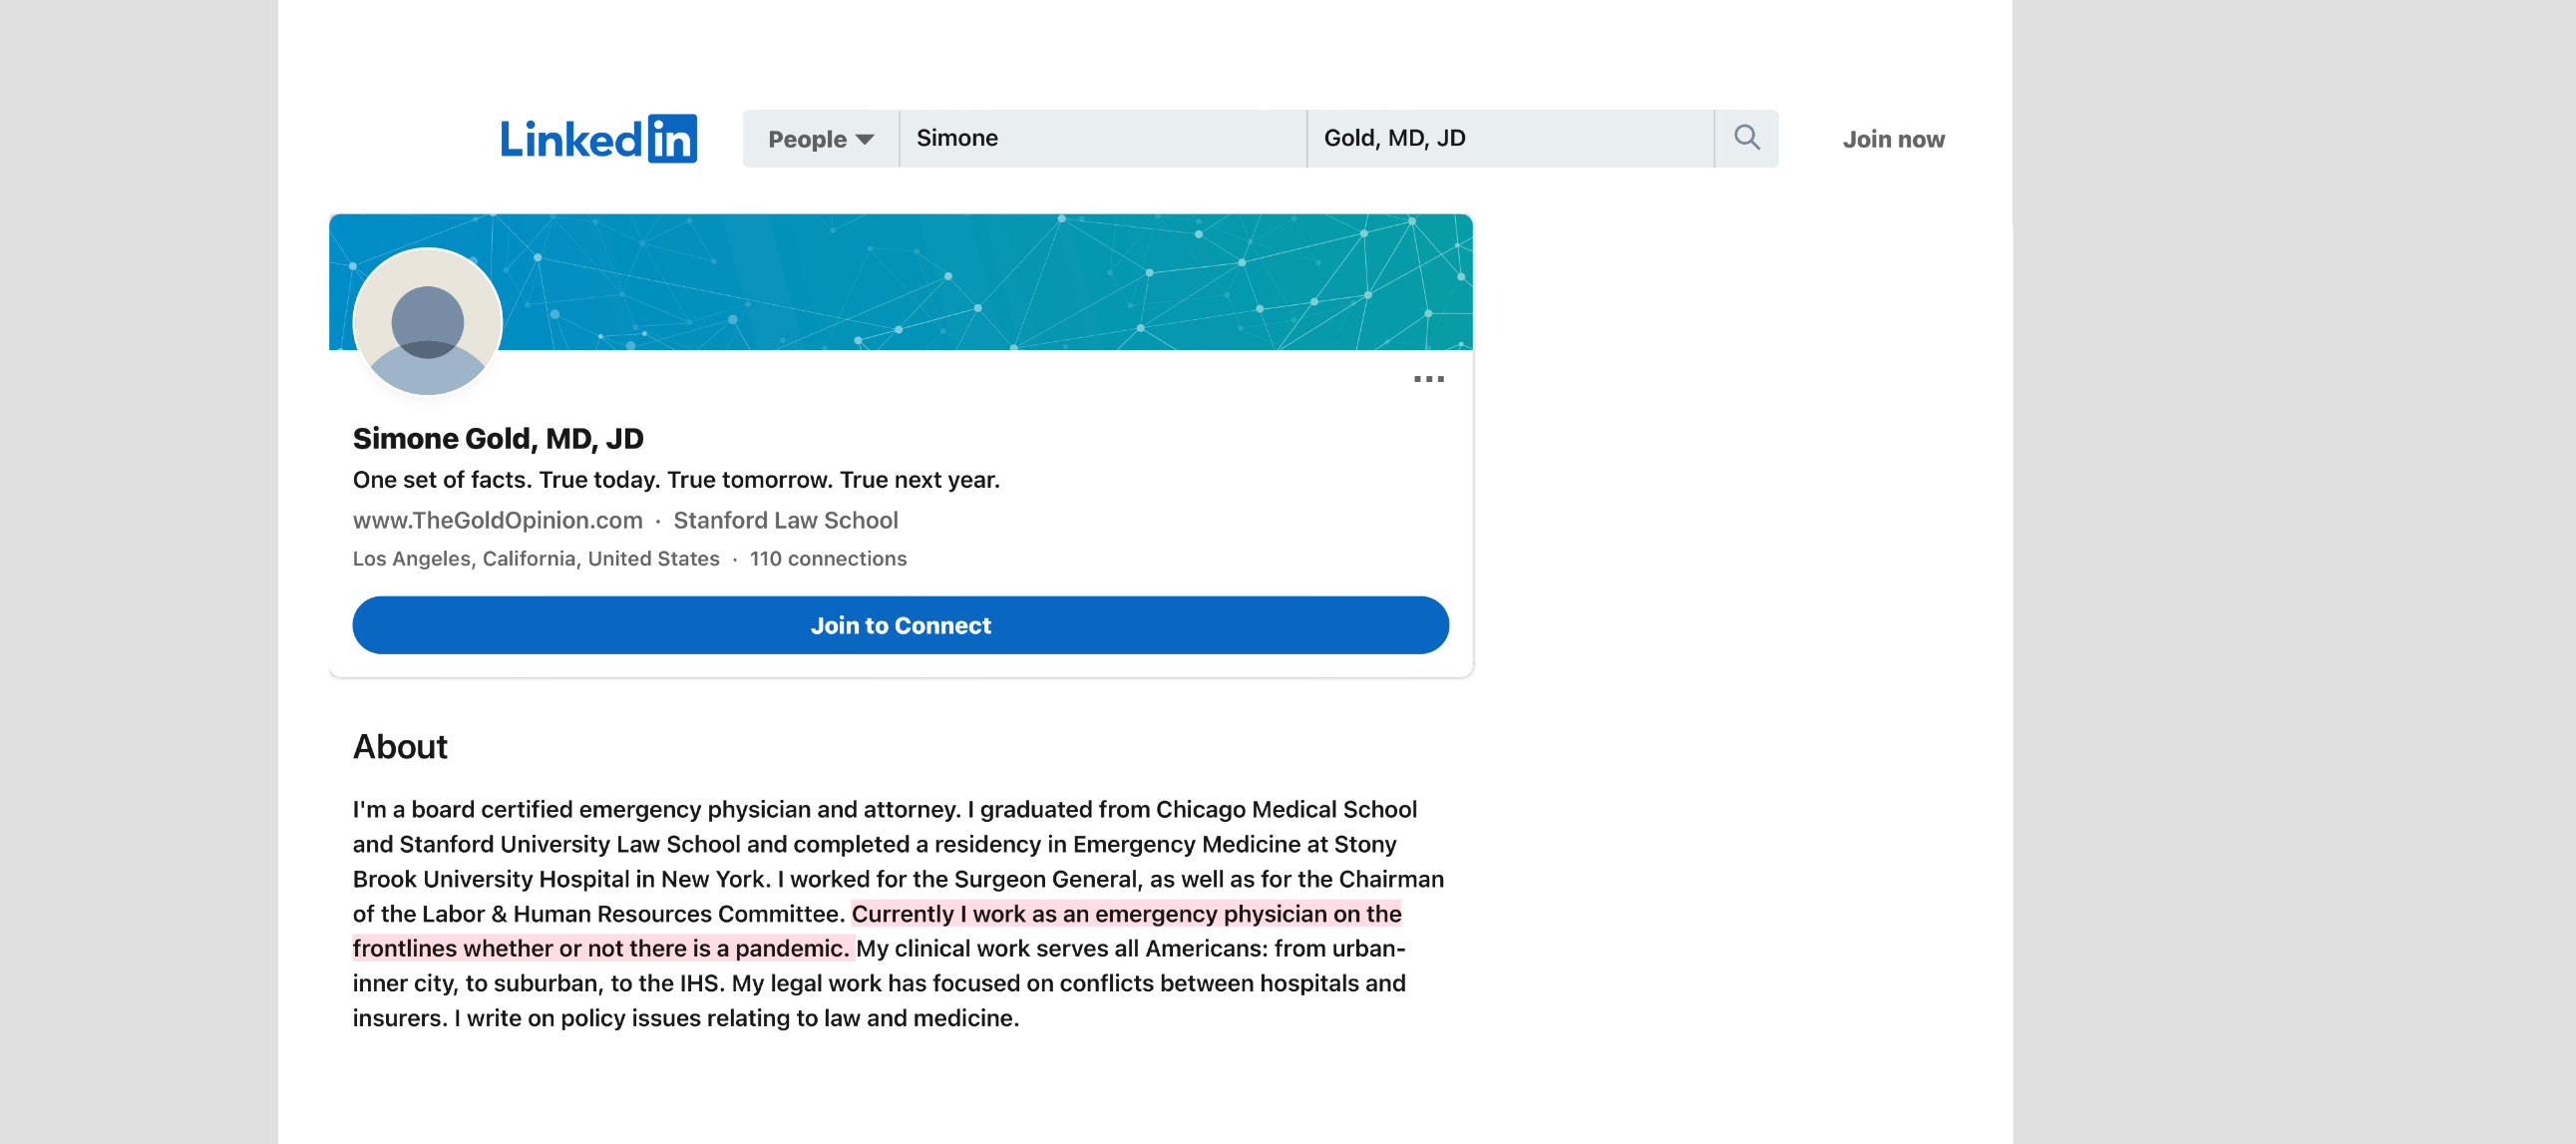Click the 110 connections text

coord(828,558)
